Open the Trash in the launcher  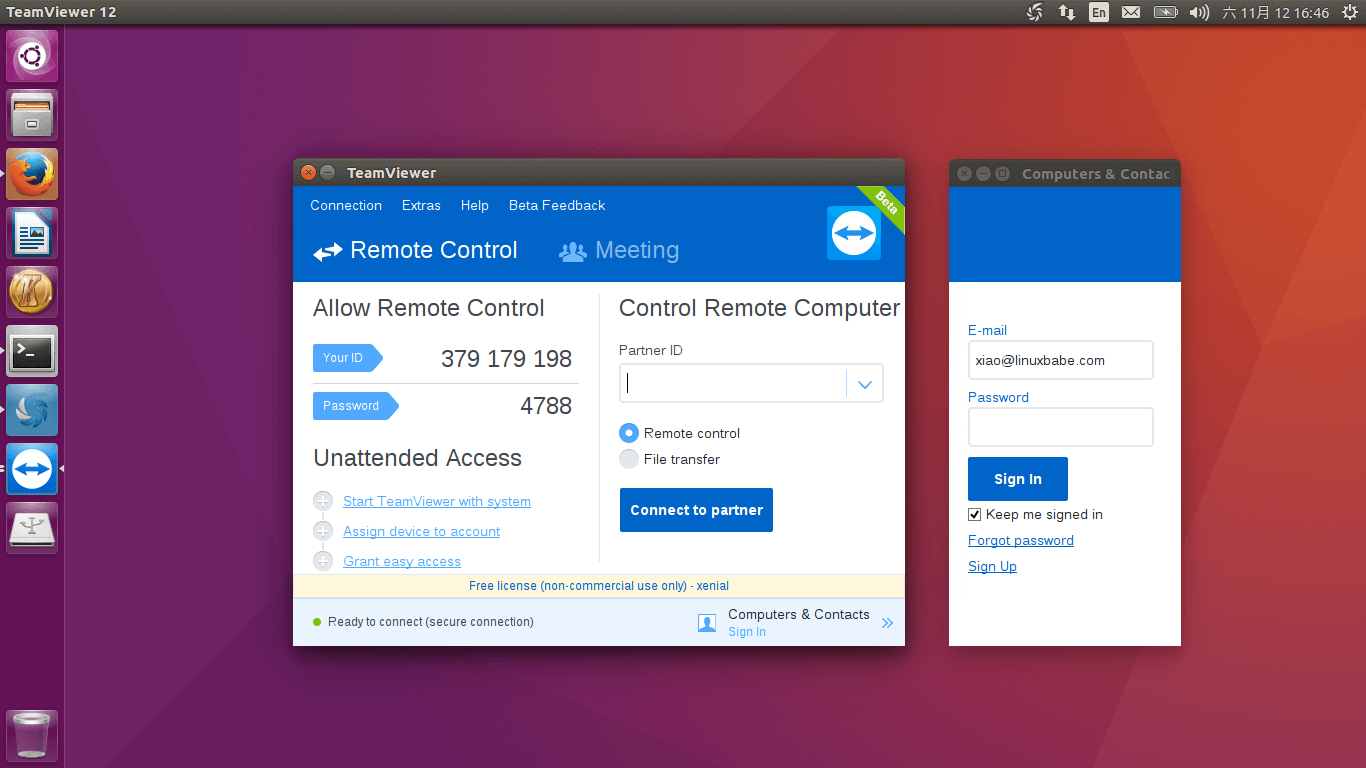click(32, 736)
